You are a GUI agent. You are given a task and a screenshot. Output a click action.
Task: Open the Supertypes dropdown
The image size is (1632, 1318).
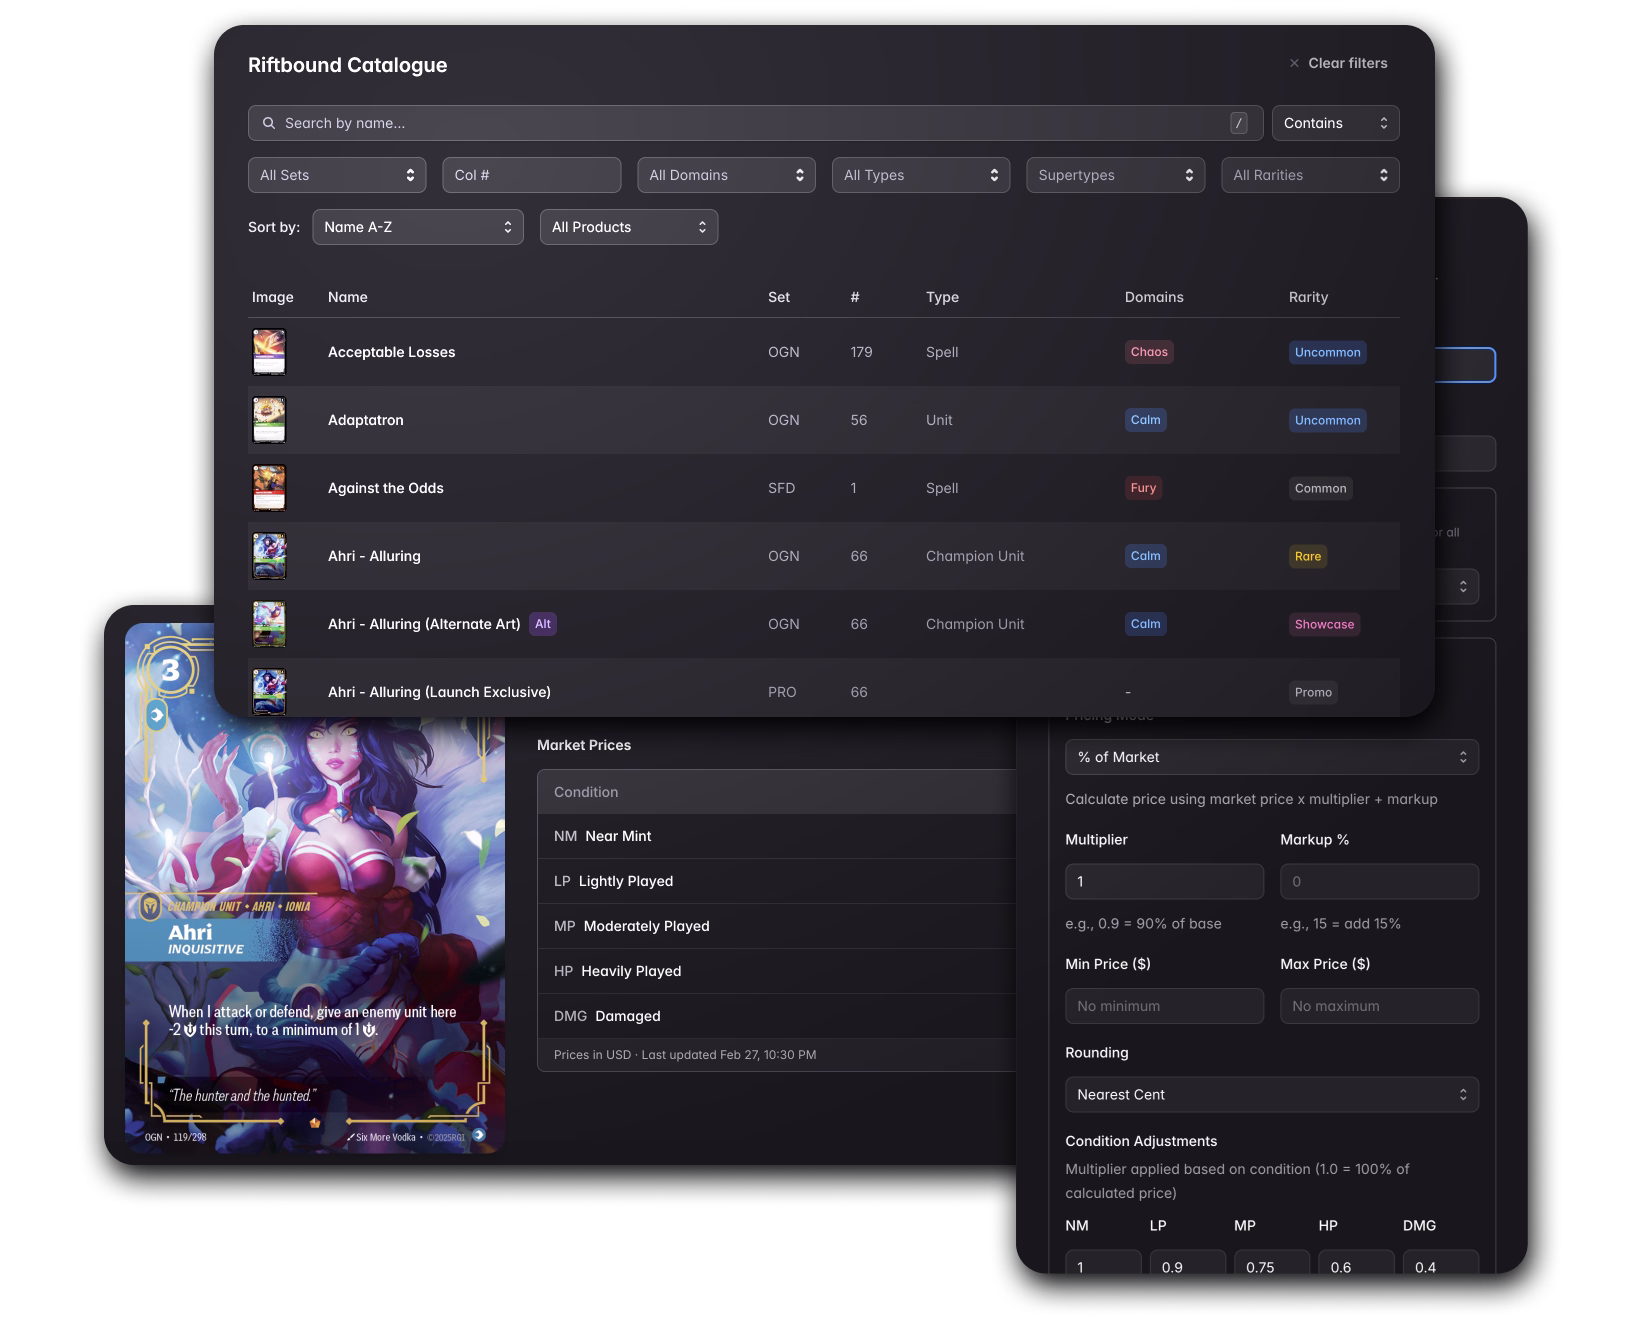click(1115, 175)
